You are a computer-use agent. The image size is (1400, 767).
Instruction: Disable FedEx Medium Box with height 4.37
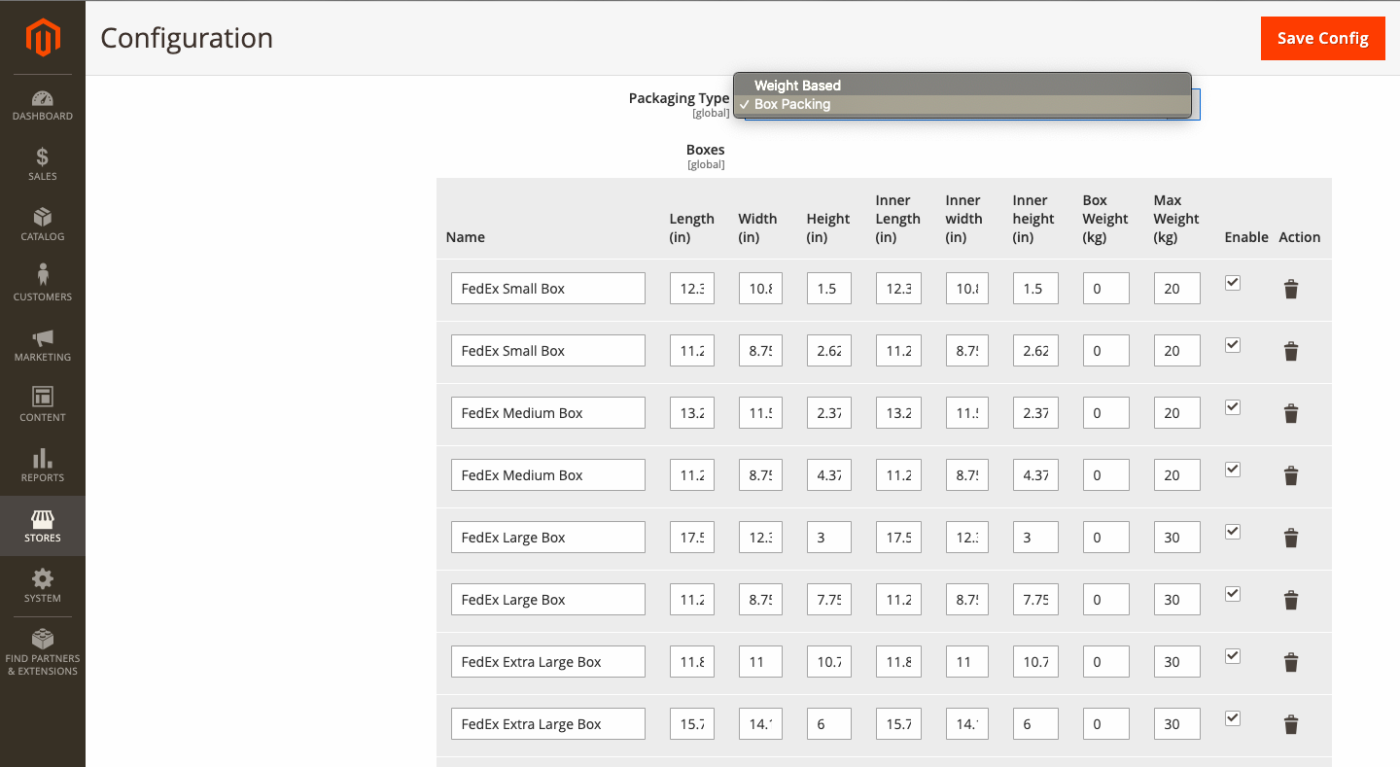click(x=1233, y=469)
